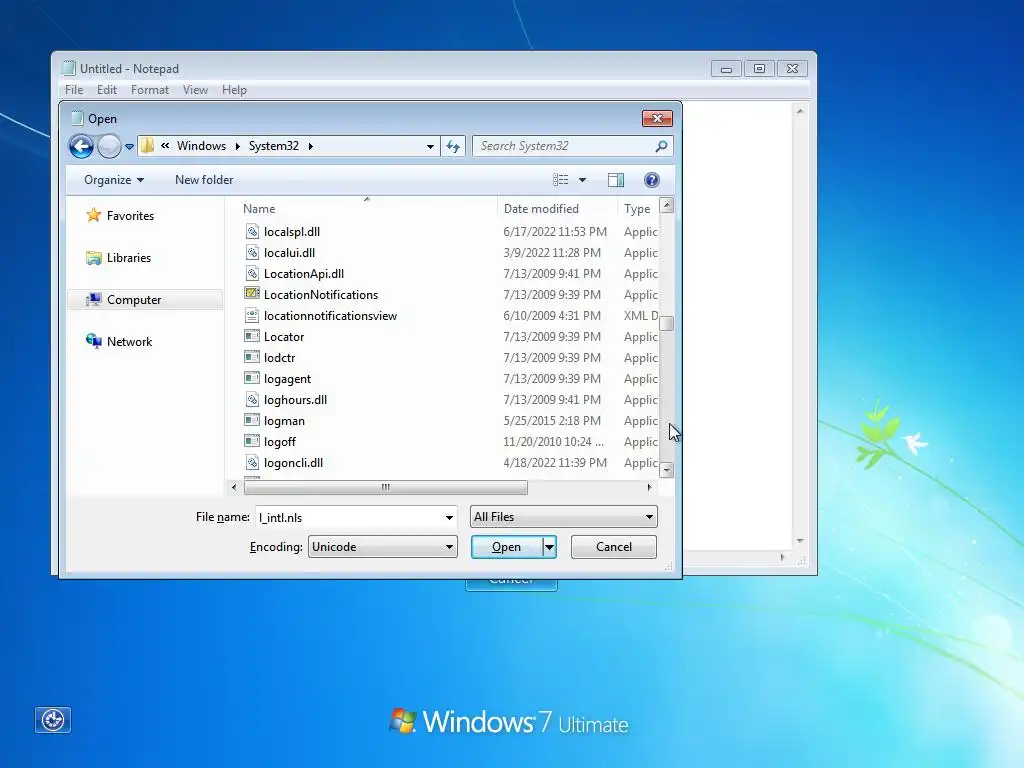Screen dimensions: 1024x768
Task: Click System32 in the address breadcrumb
Action: (x=274, y=146)
